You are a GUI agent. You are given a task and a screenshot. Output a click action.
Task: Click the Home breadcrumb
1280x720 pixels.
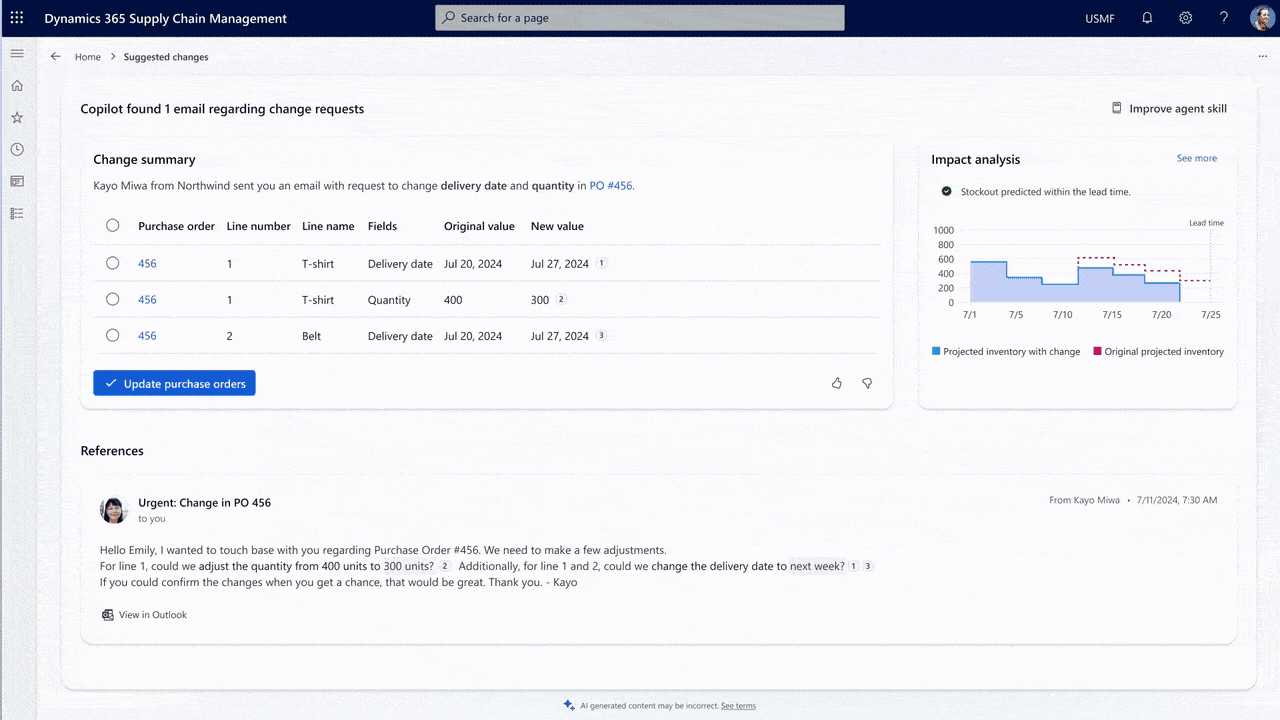coord(88,57)
